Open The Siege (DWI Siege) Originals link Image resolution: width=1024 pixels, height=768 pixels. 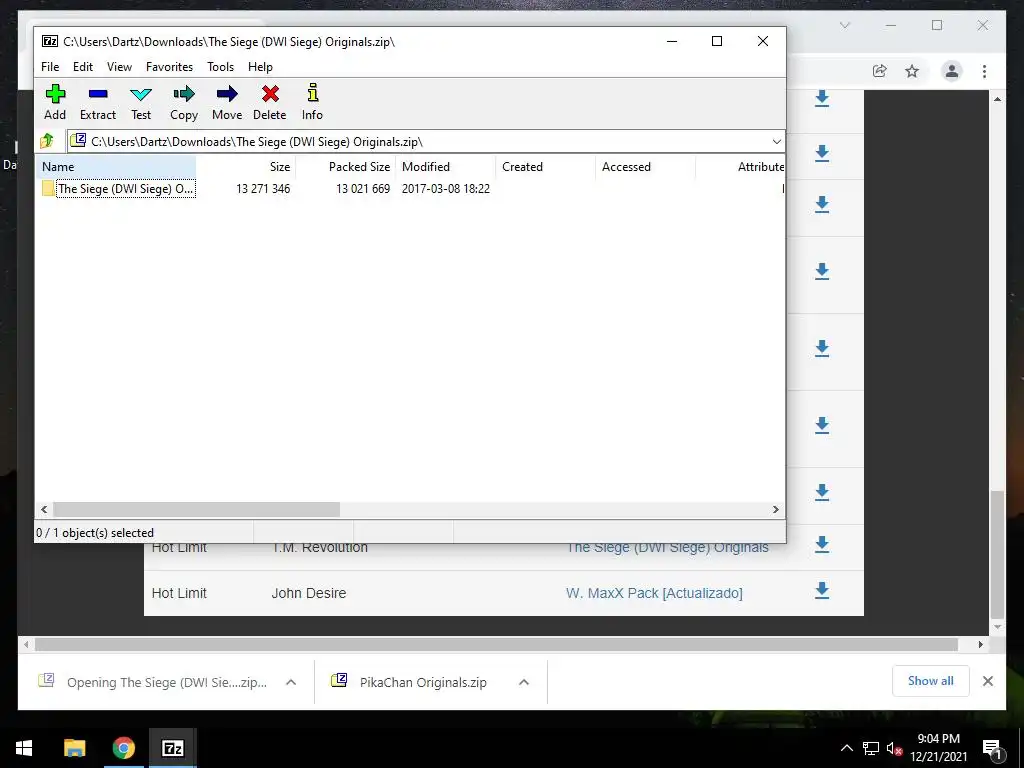tap(667, 549)
